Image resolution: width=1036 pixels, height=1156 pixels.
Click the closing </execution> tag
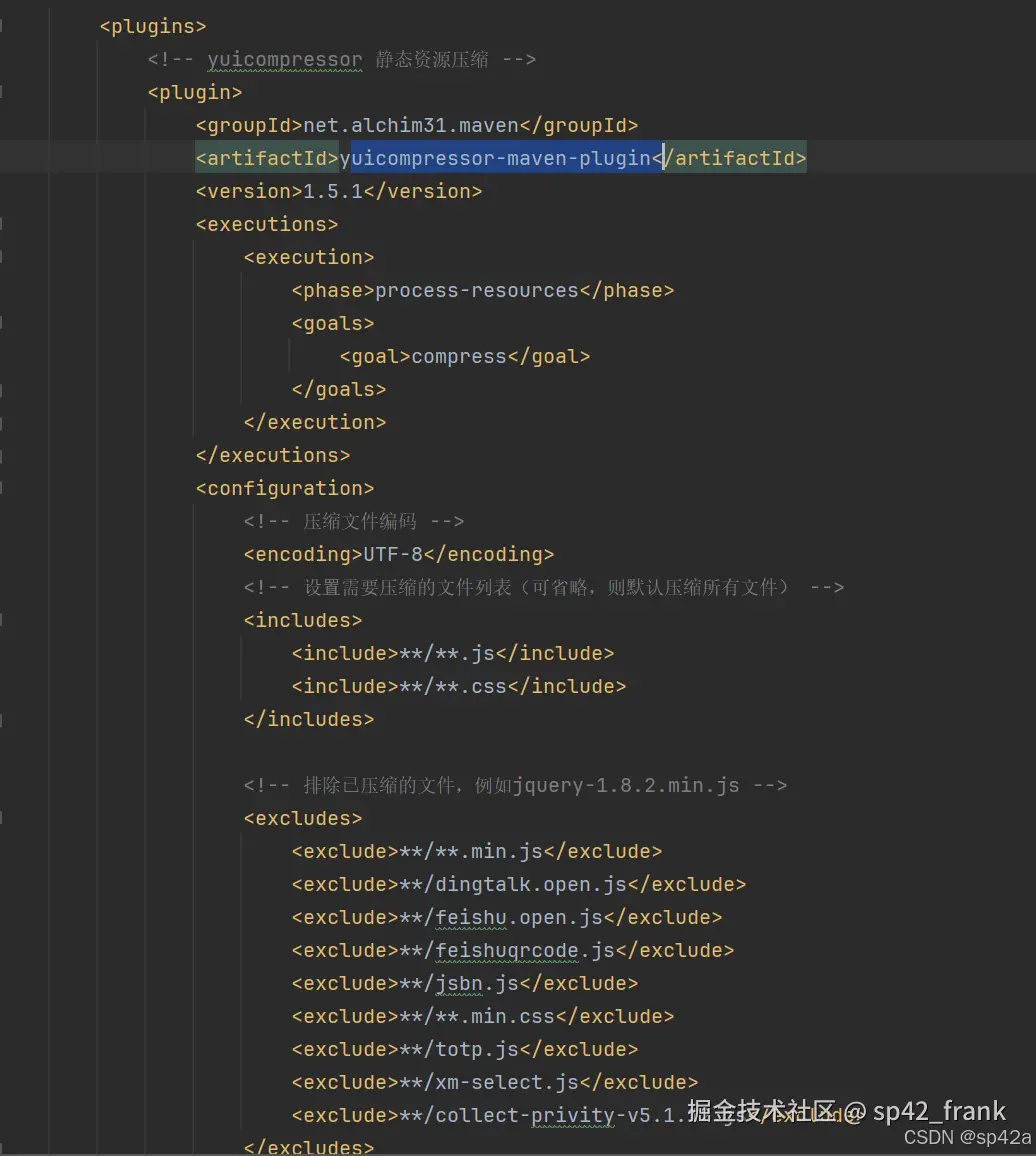315,422
